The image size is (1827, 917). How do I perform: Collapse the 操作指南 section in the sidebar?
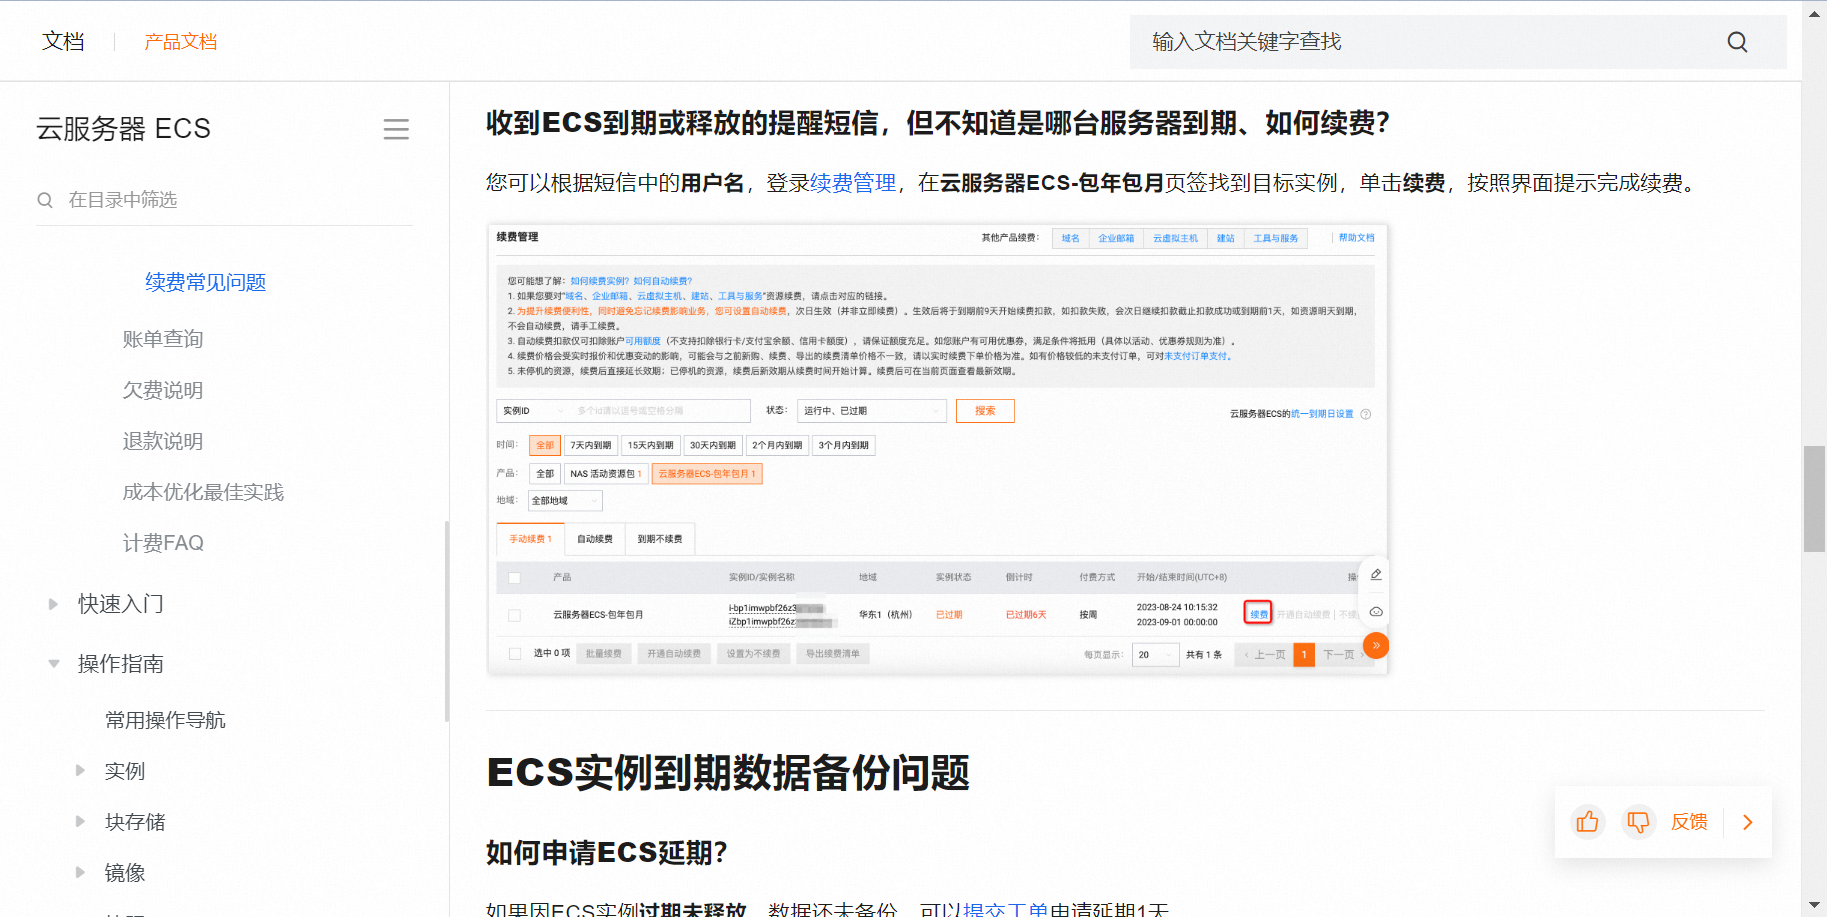point(53,663)
